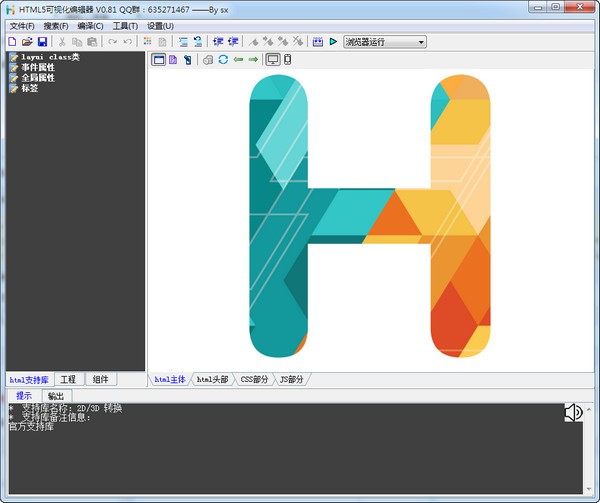The height and width of the screenshot is (503, 600).
Task: Click the open folder toolbar icon
Action: coord(27,42)
